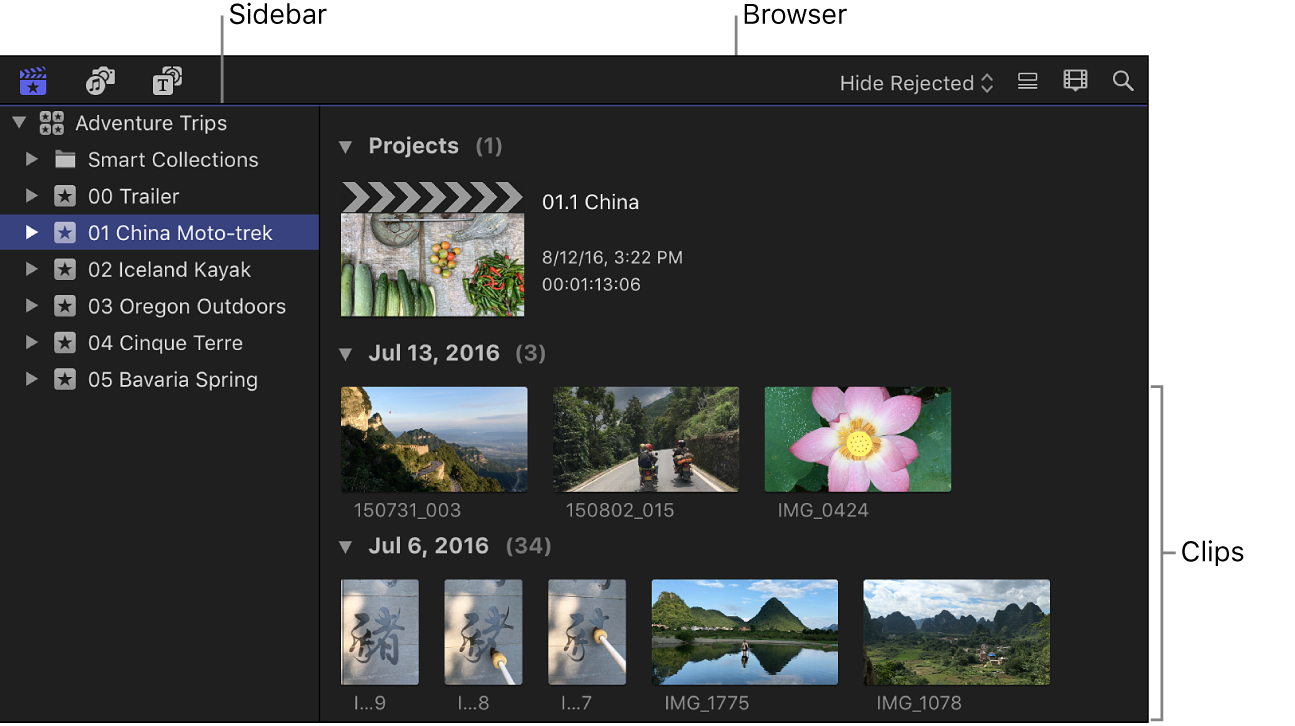Collapse the Projects section

pyautogui.click(x=345, y=146)
